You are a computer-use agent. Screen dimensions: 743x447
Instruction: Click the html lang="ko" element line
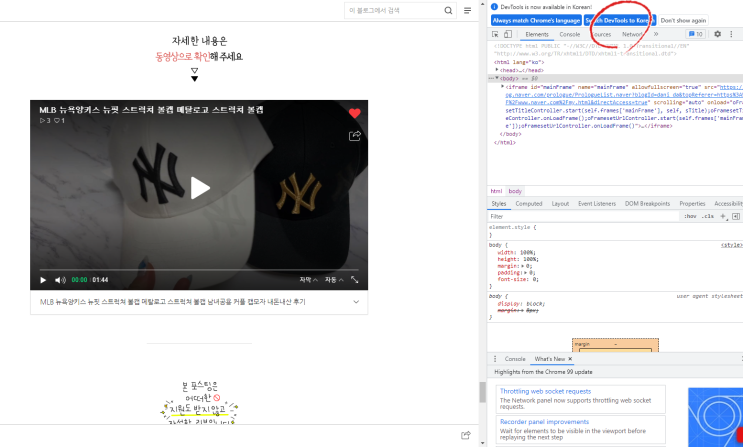[519, 62]
